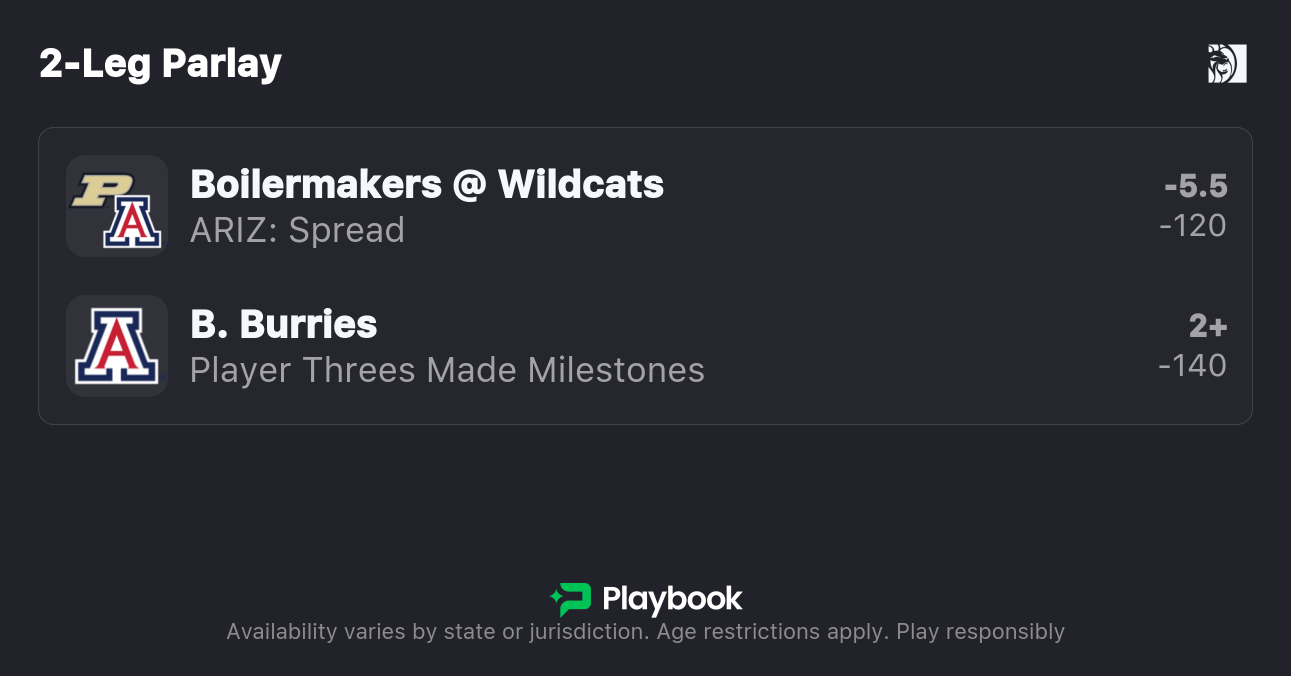The image size is (1291, 676).
Task: Select the 2+ milestone value
Action: point(1207,326)
